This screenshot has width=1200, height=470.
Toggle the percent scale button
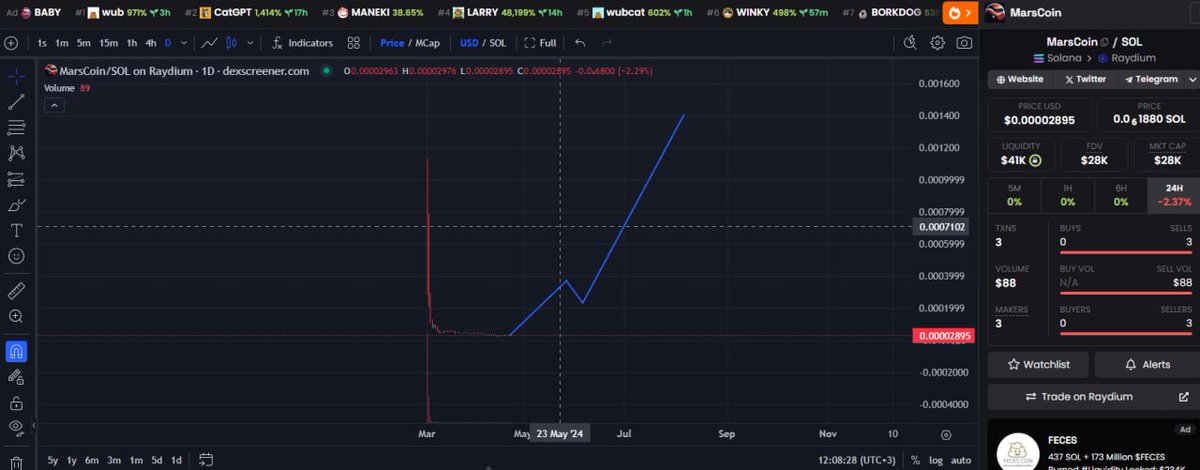tap(915, 460)
